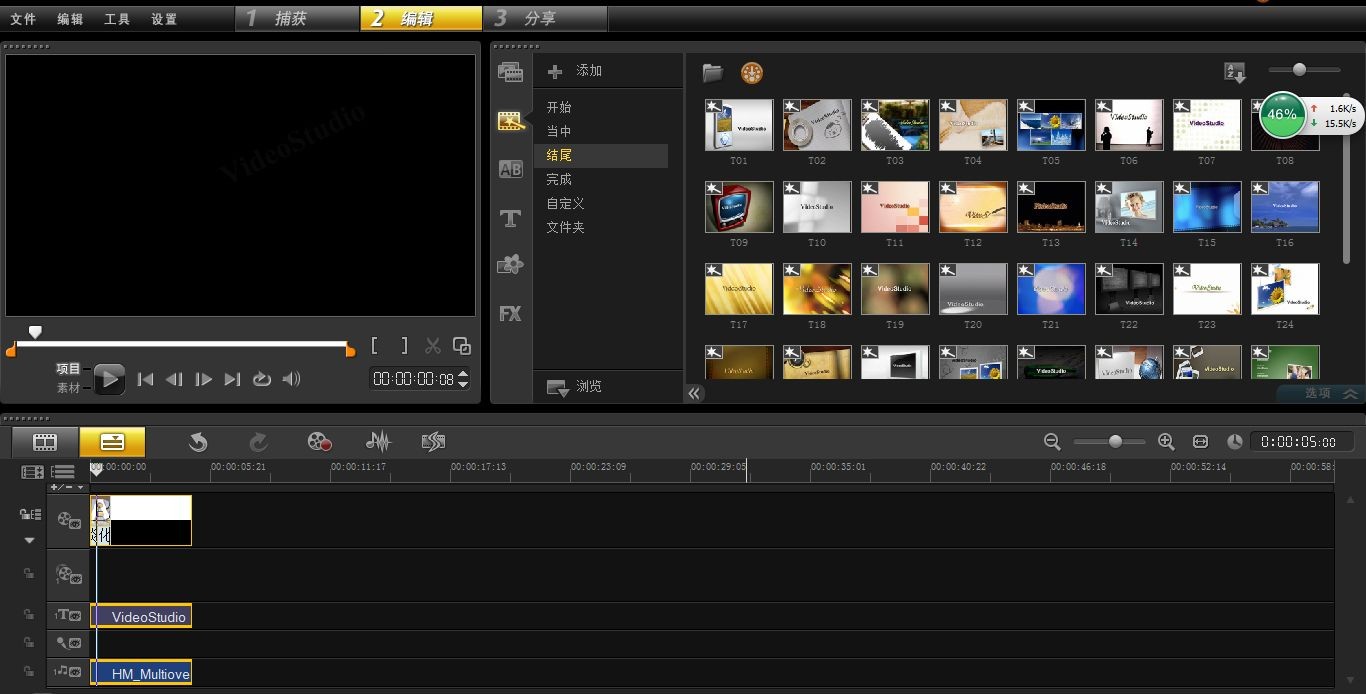Screen dimensions: 1366x694
Task: Open the FX filter library
Action: point(510,314)
